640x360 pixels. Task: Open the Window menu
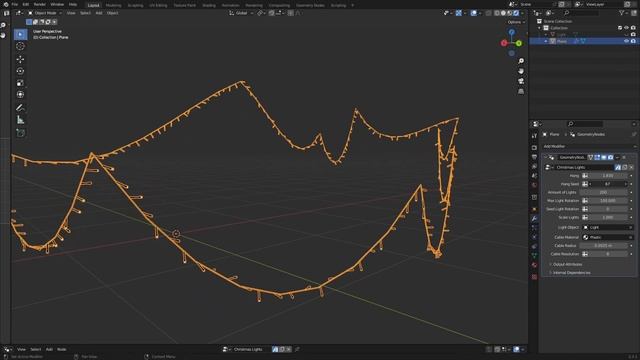pos(57,4)
